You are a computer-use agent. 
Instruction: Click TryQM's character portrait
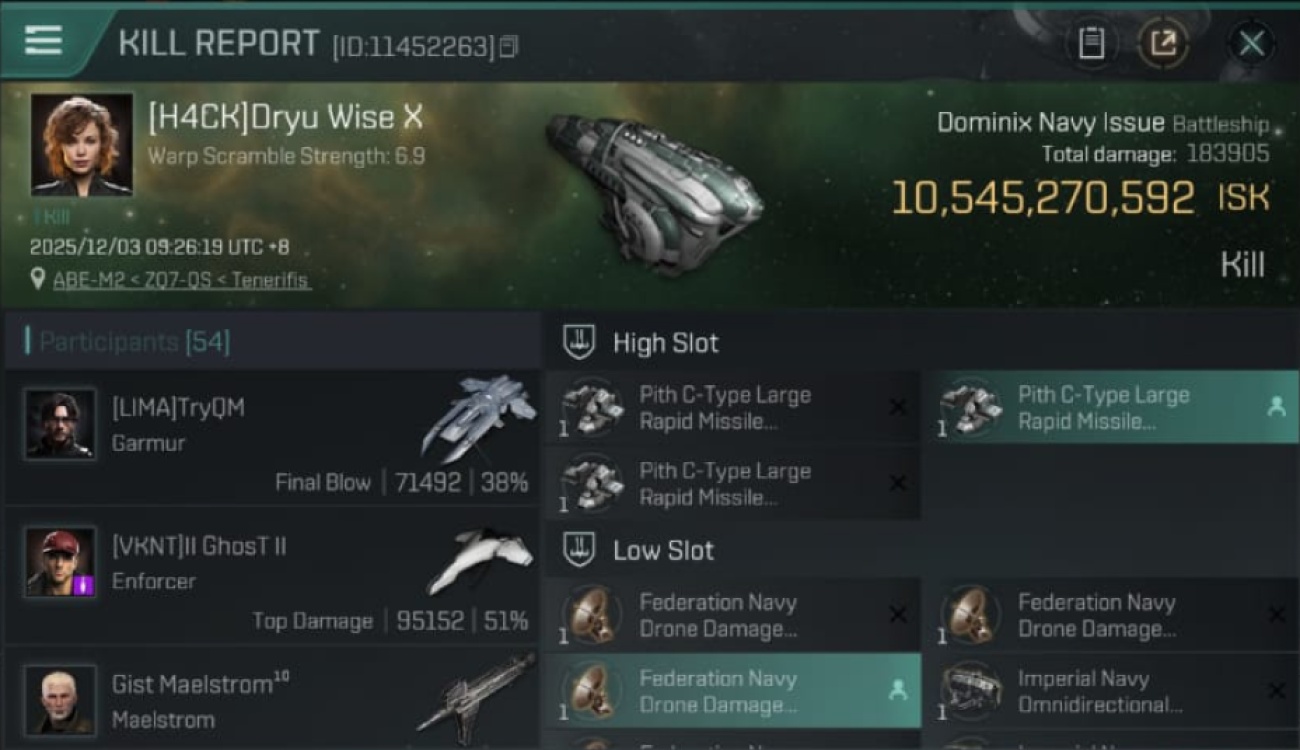(60, 423)
